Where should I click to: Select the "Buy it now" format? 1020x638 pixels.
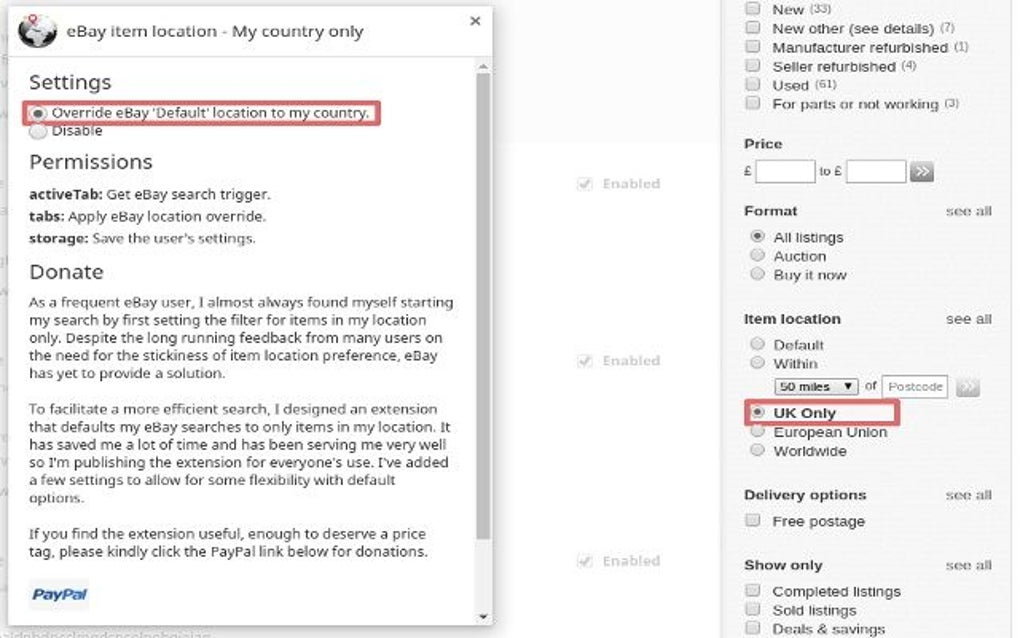click(x=758, y=274)
